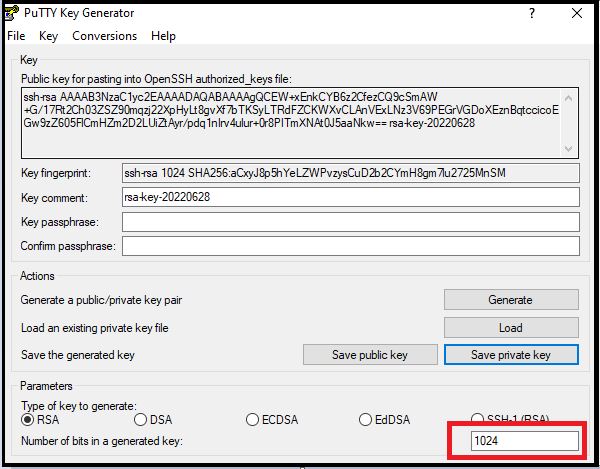Viewport: 600px width, 469px height.
Task: Click the number of bits field
Action: click(x=525, y=441)
